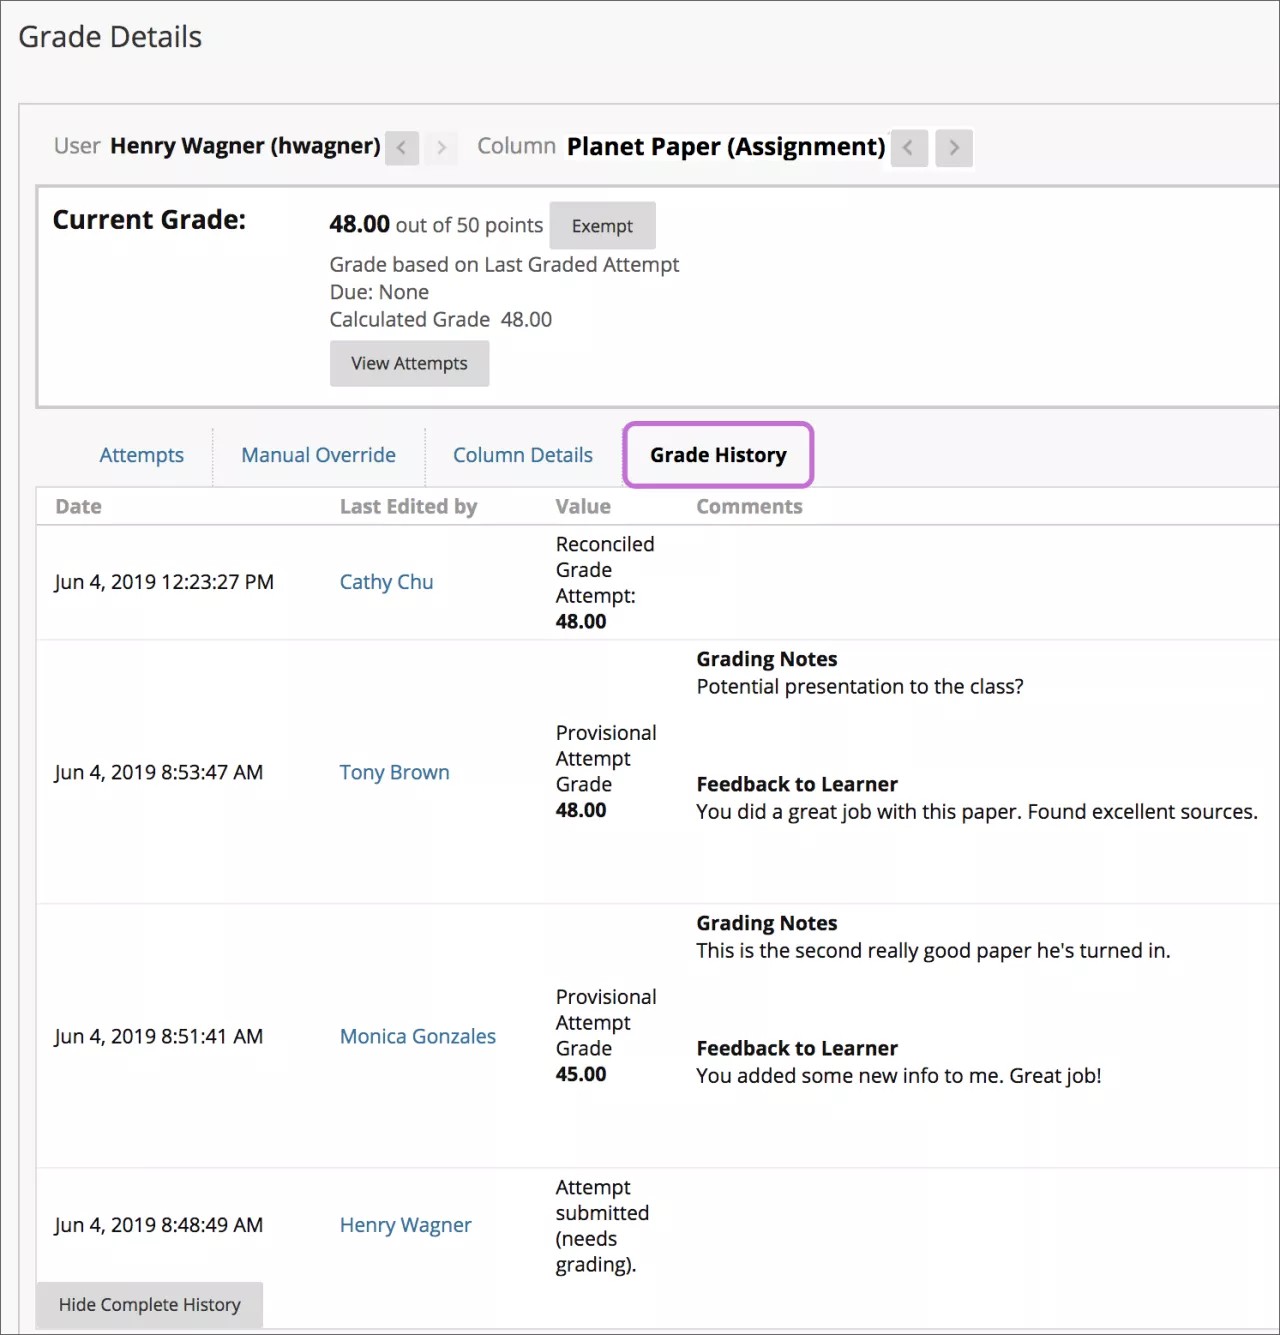
Task: Click the Last Edited by column header
Action: 408,507
